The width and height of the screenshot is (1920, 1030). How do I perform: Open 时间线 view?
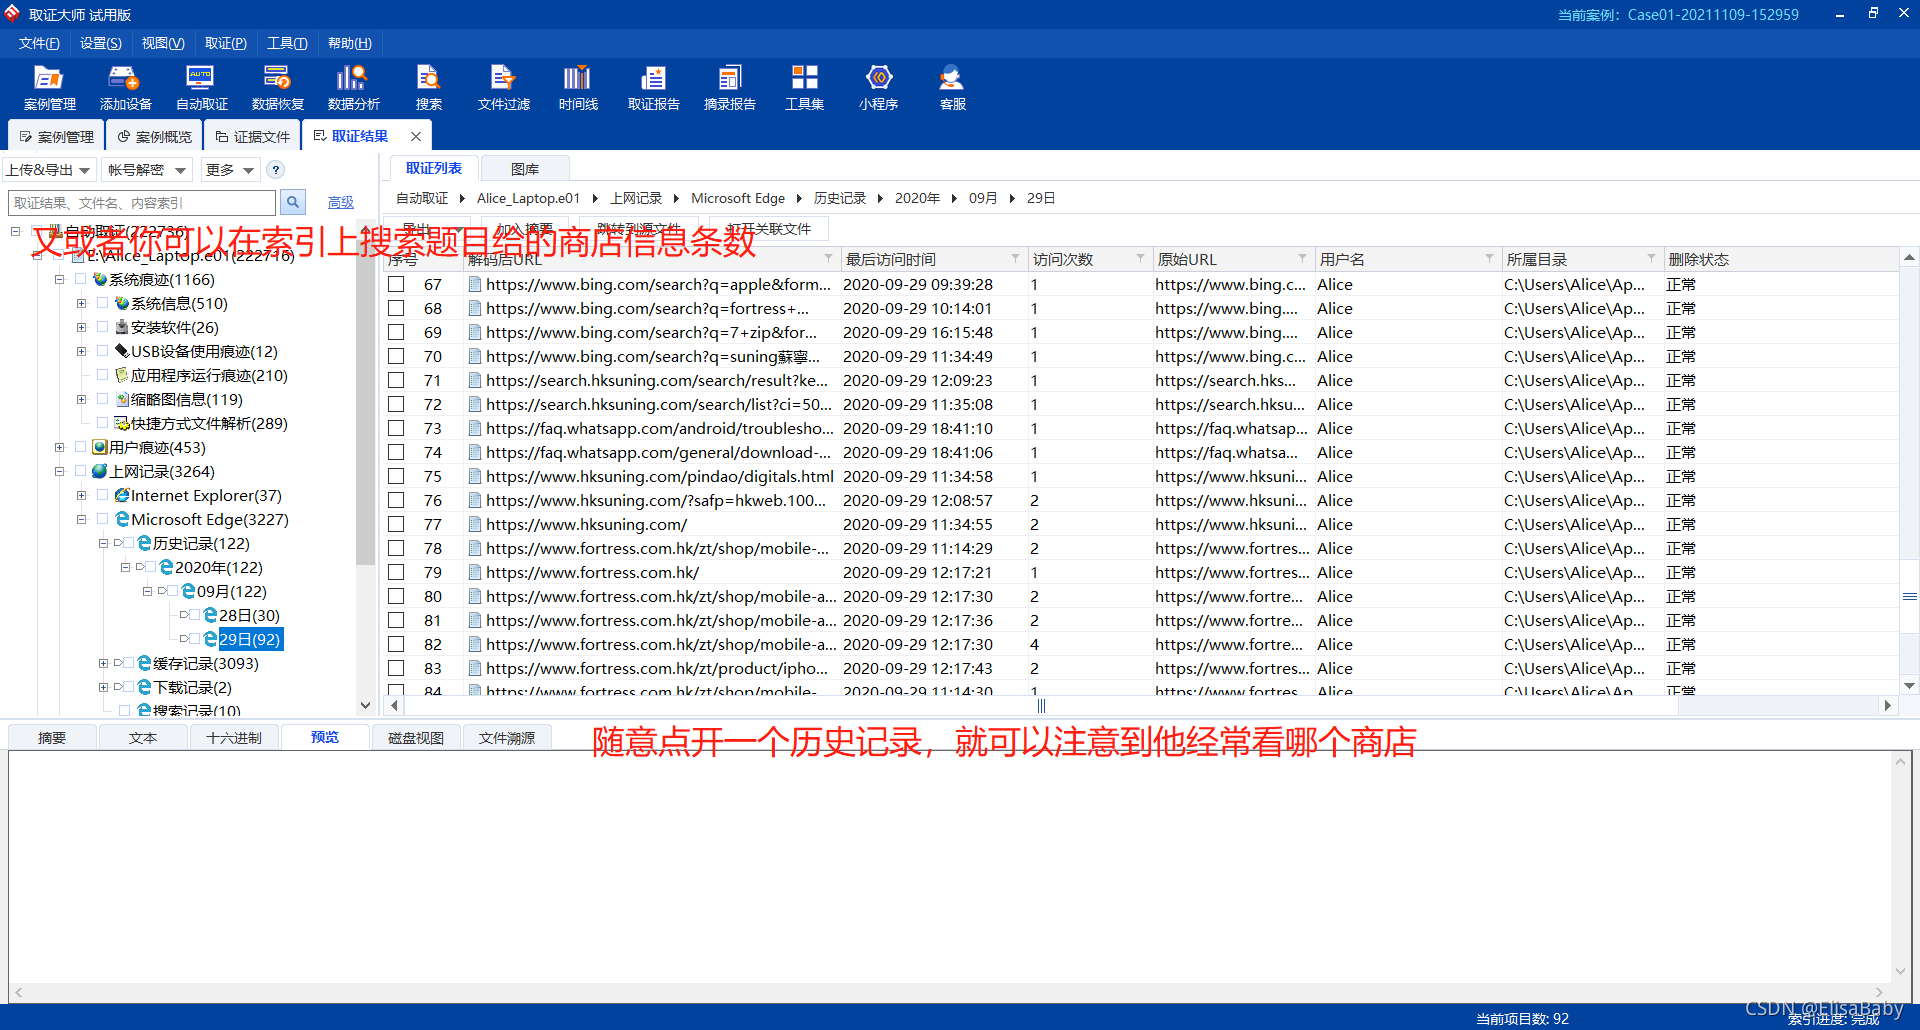578,88
